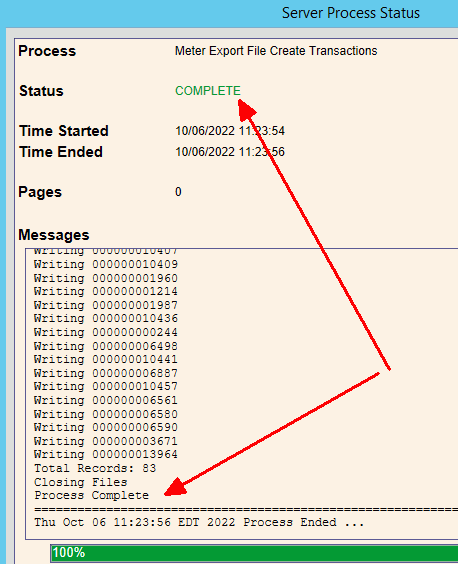Click message line 'Writing 000000013964'
458x564 pixels.
[x=106, y=454]
